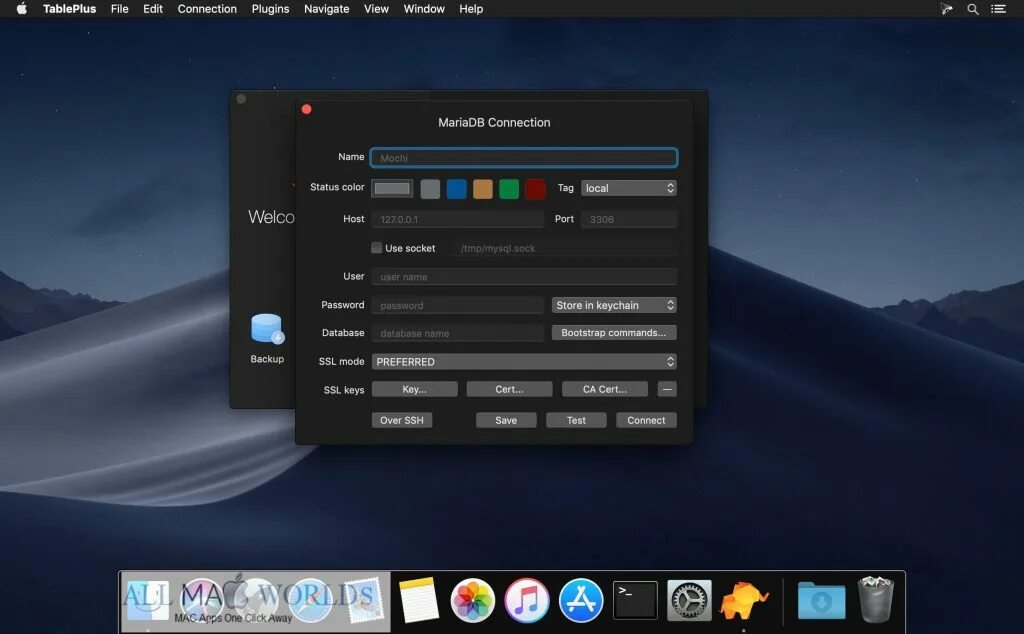
Task: Click the Bootstrap commands... button
Action: [x=614, y=332]
